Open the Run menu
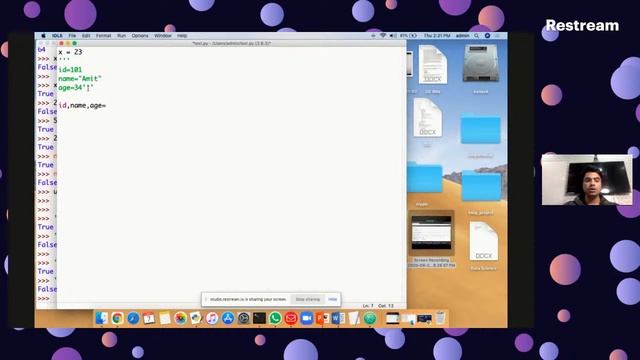This screenshot has width=640, height=360. 122,36
